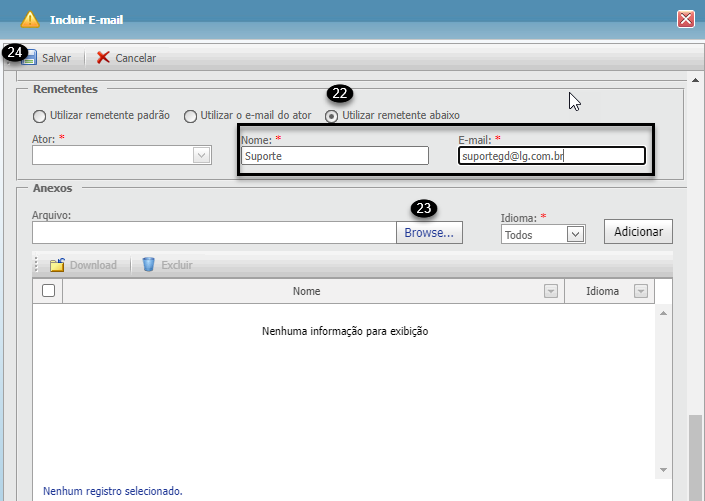This screenshot has width=705, height=501.
Task: Click the dialog scrollbar up arrow
Action: click(696, 81)
